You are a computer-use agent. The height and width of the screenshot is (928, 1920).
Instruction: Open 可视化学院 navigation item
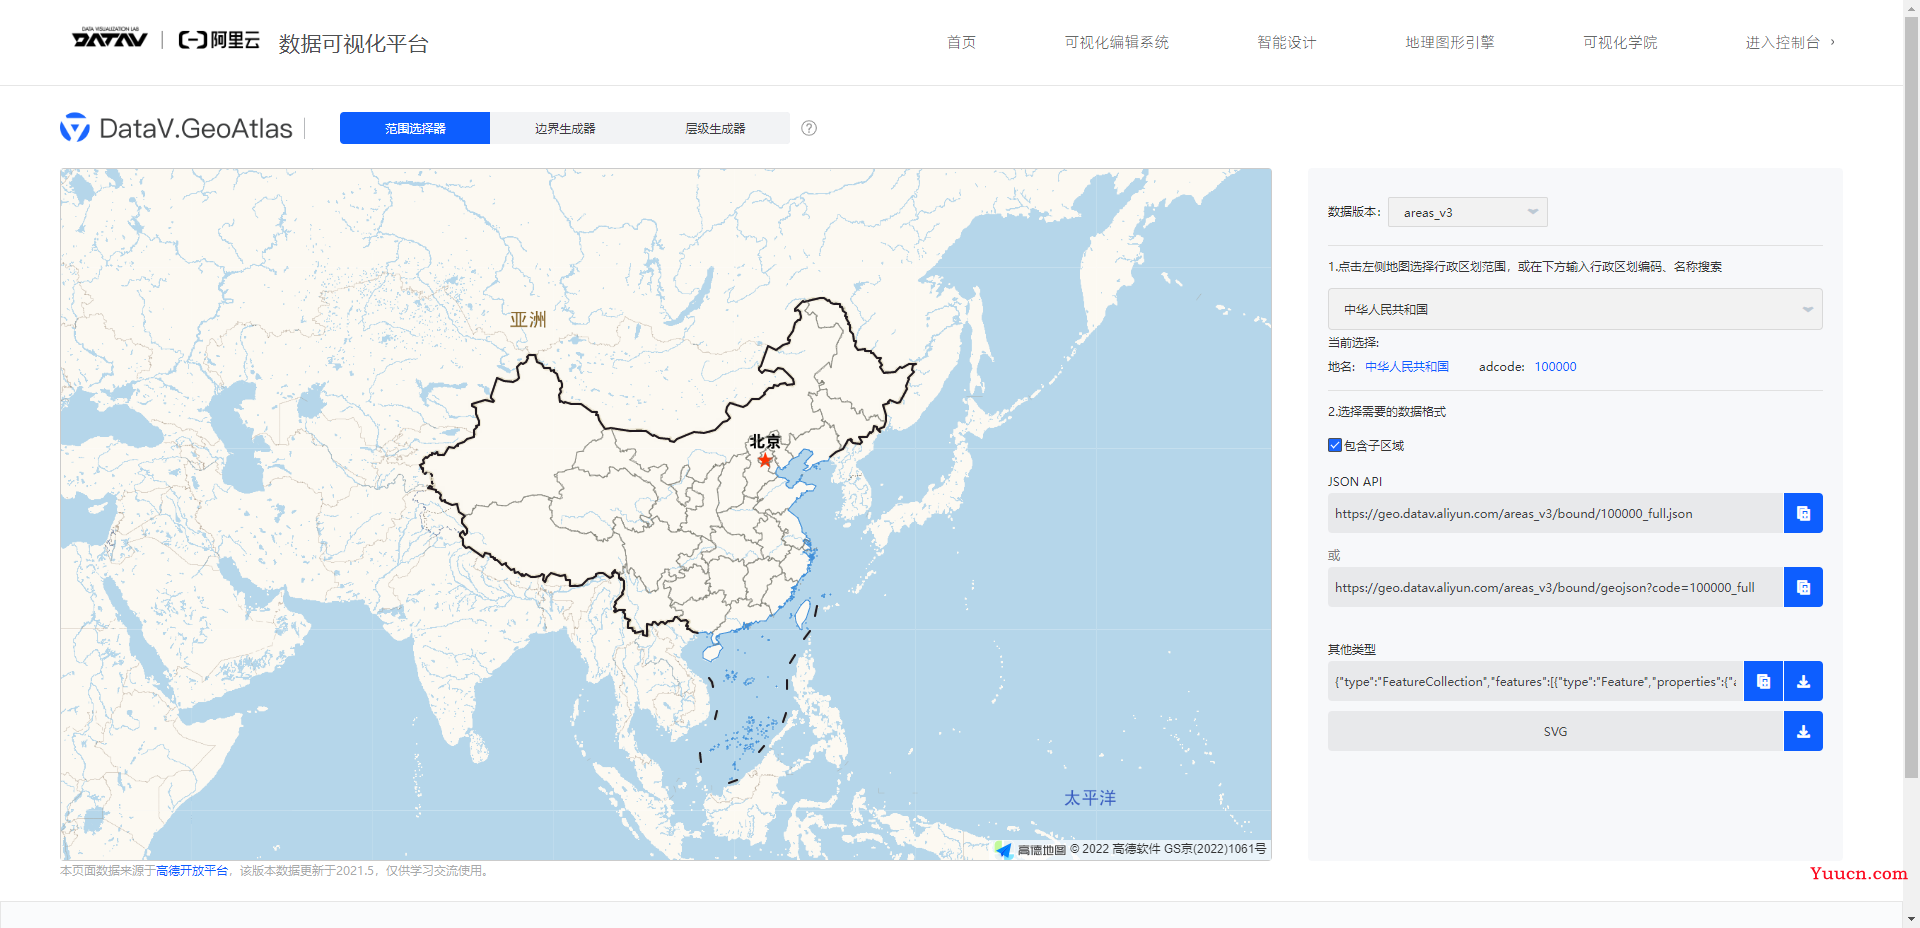[1620, 42]
